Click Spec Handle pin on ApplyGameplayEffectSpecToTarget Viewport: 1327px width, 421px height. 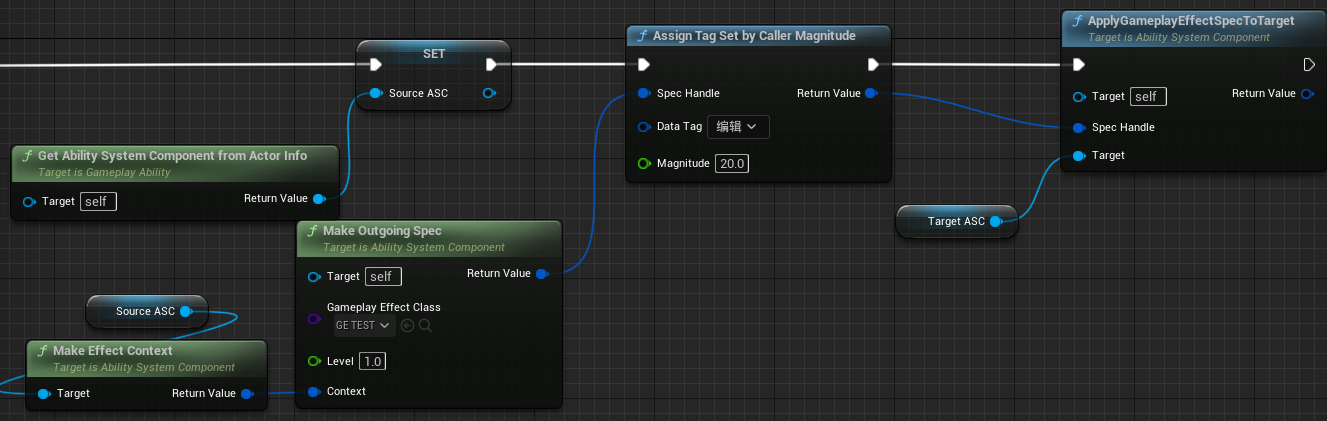tap(1079, 127)
